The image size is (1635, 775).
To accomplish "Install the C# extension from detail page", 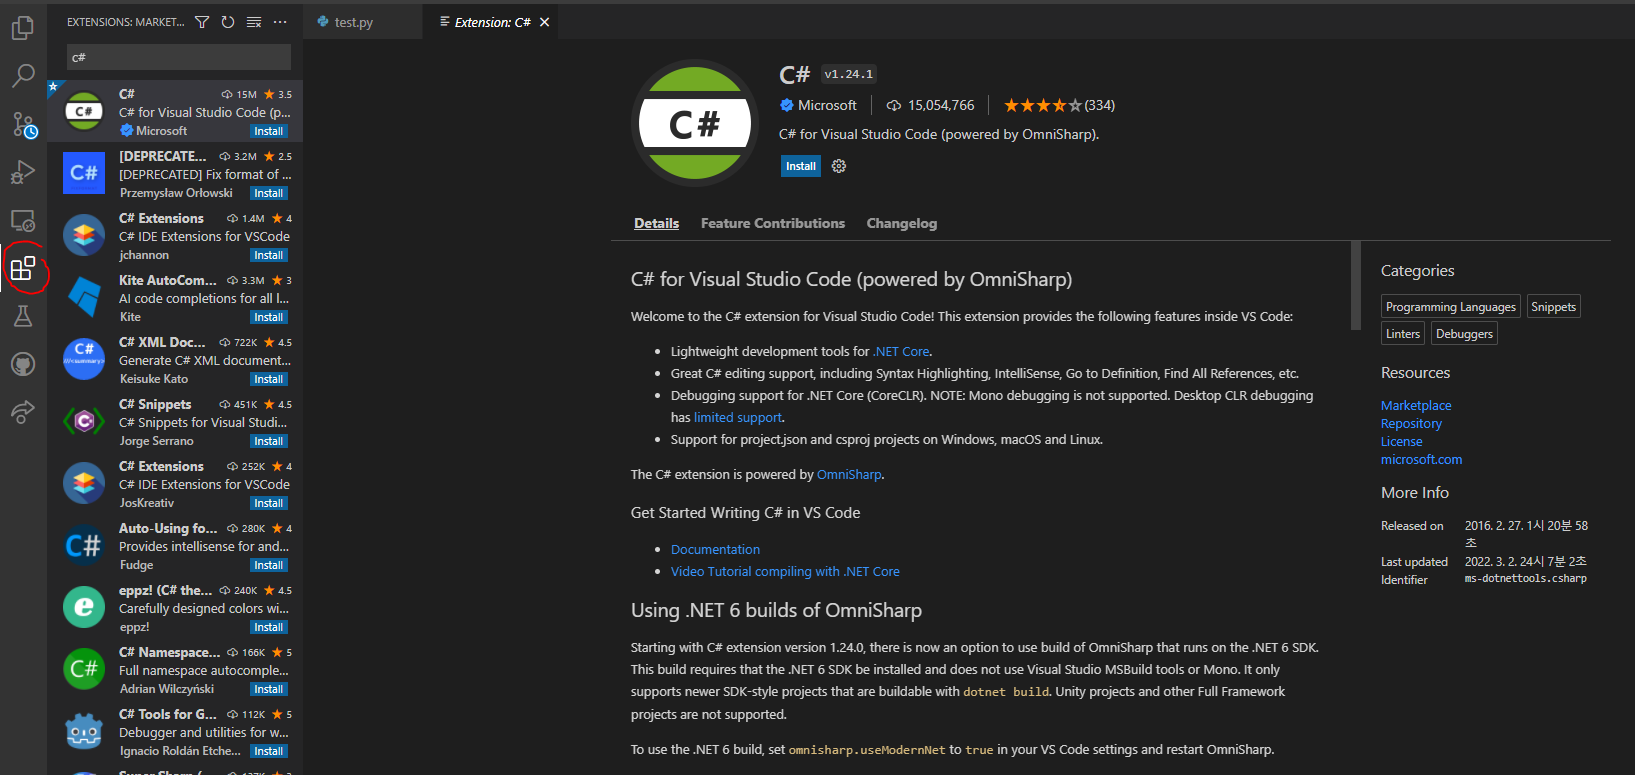I will coord(801,166).
